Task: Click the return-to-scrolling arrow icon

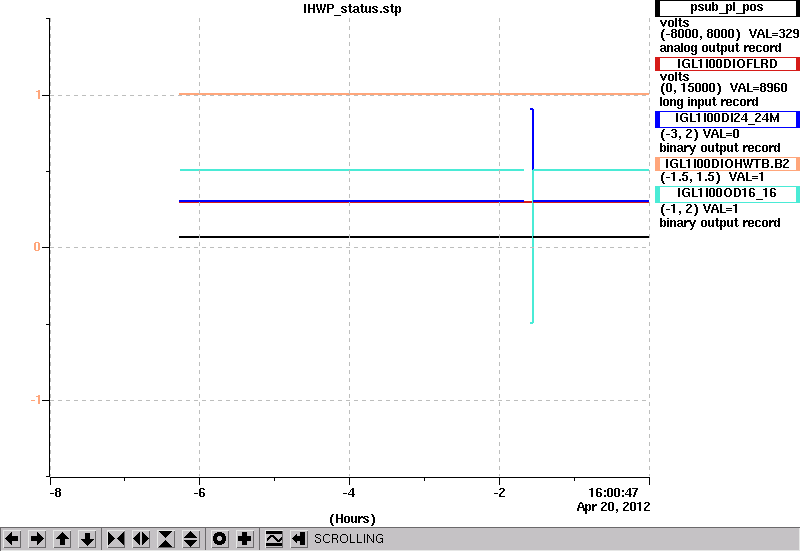Action: 299,539
